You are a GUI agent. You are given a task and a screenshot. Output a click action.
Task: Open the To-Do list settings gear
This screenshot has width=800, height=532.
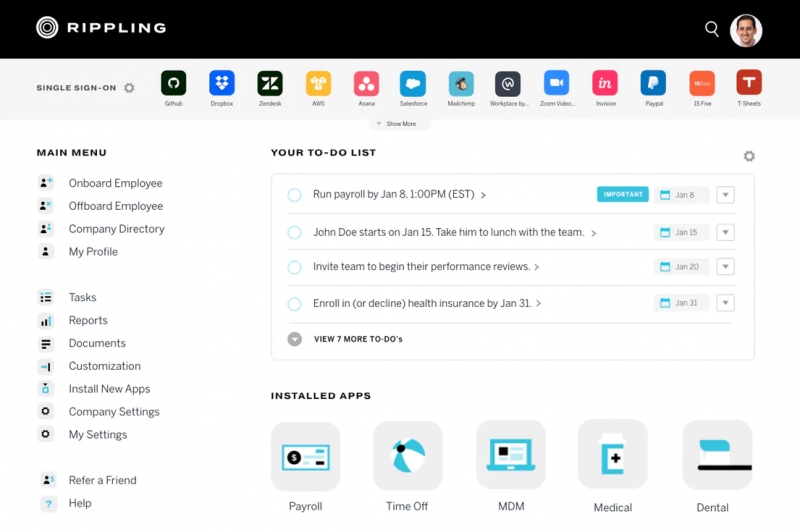(749, 156)
